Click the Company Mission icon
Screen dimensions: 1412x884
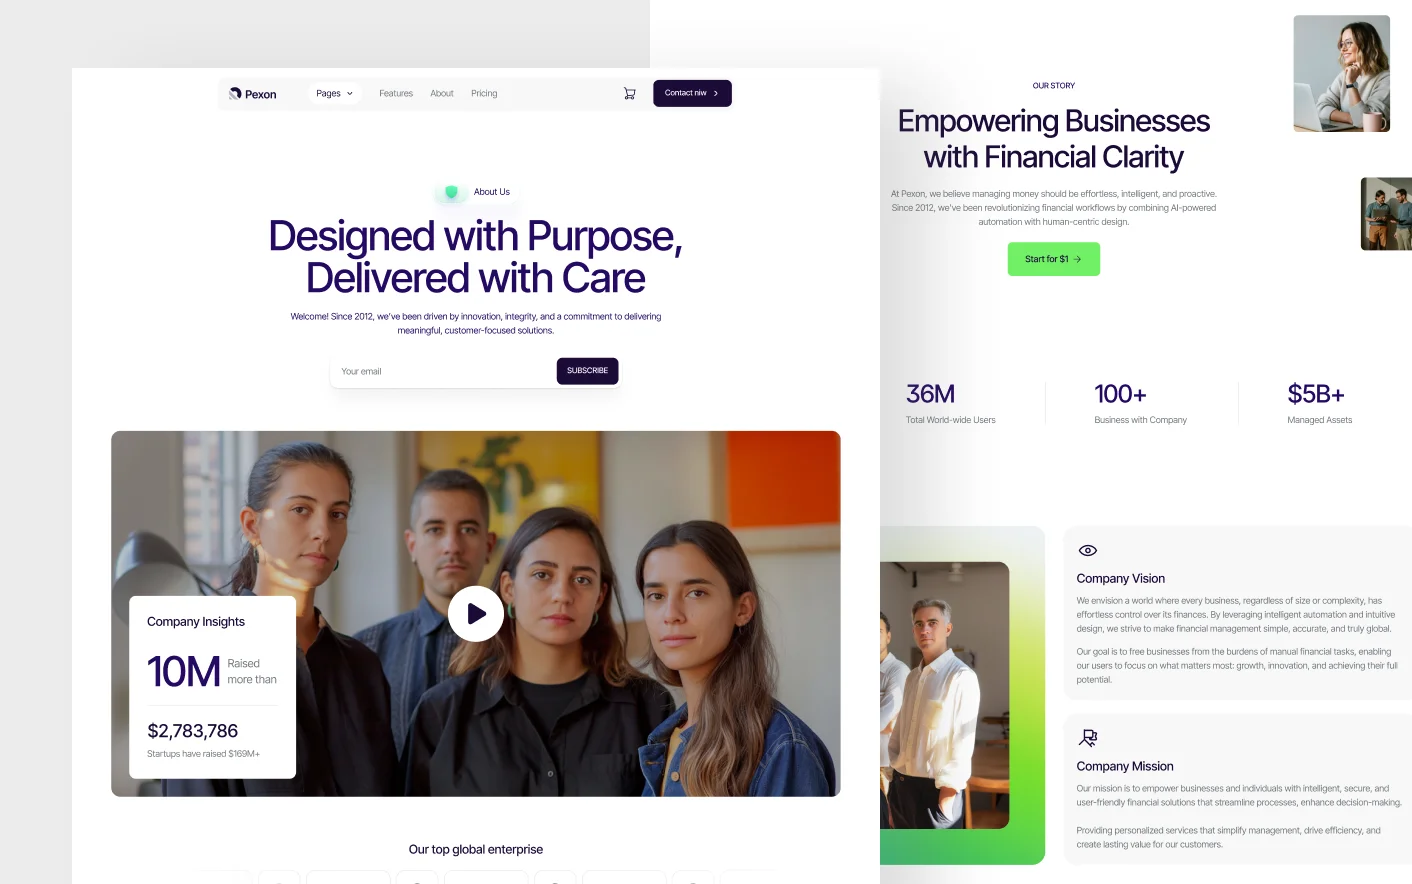click(1088, 738)
